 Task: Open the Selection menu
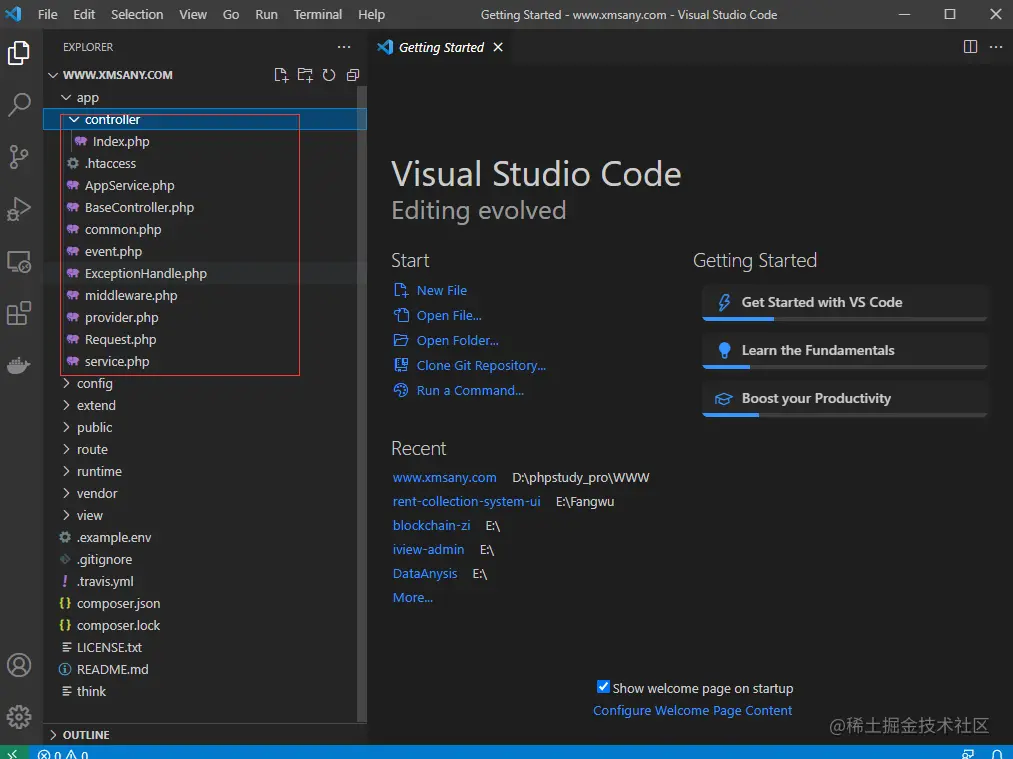137,14
